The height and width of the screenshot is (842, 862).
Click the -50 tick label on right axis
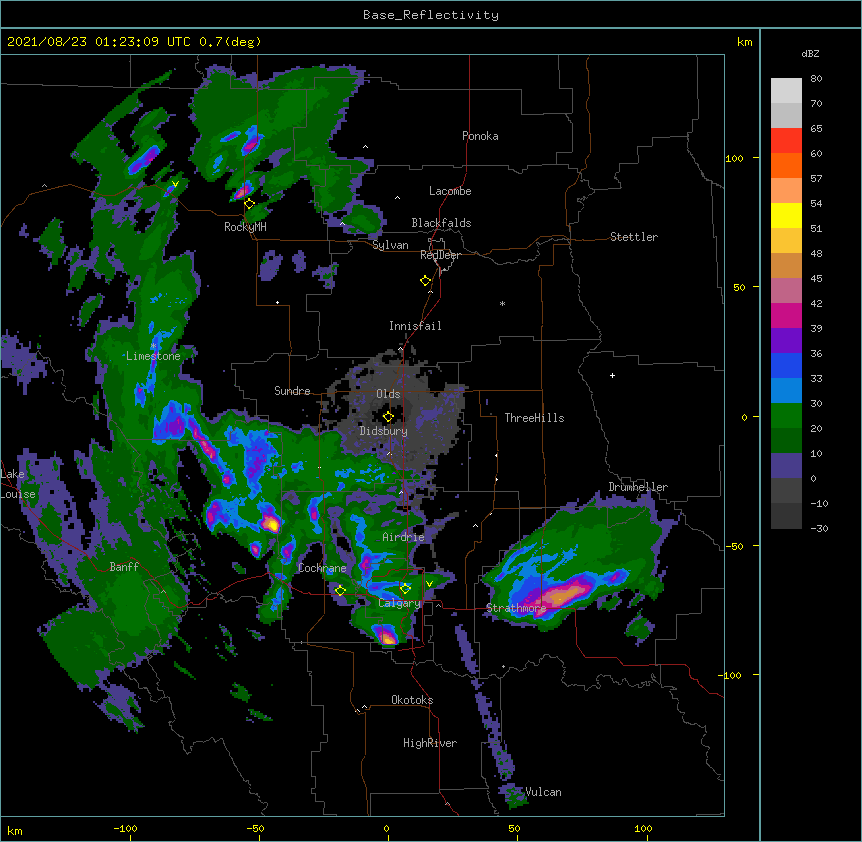(x=734, y=546)
